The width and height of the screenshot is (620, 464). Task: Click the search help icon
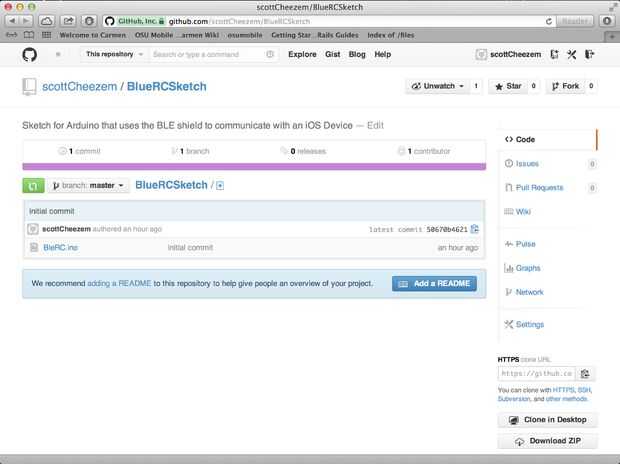tap(270, 54)
